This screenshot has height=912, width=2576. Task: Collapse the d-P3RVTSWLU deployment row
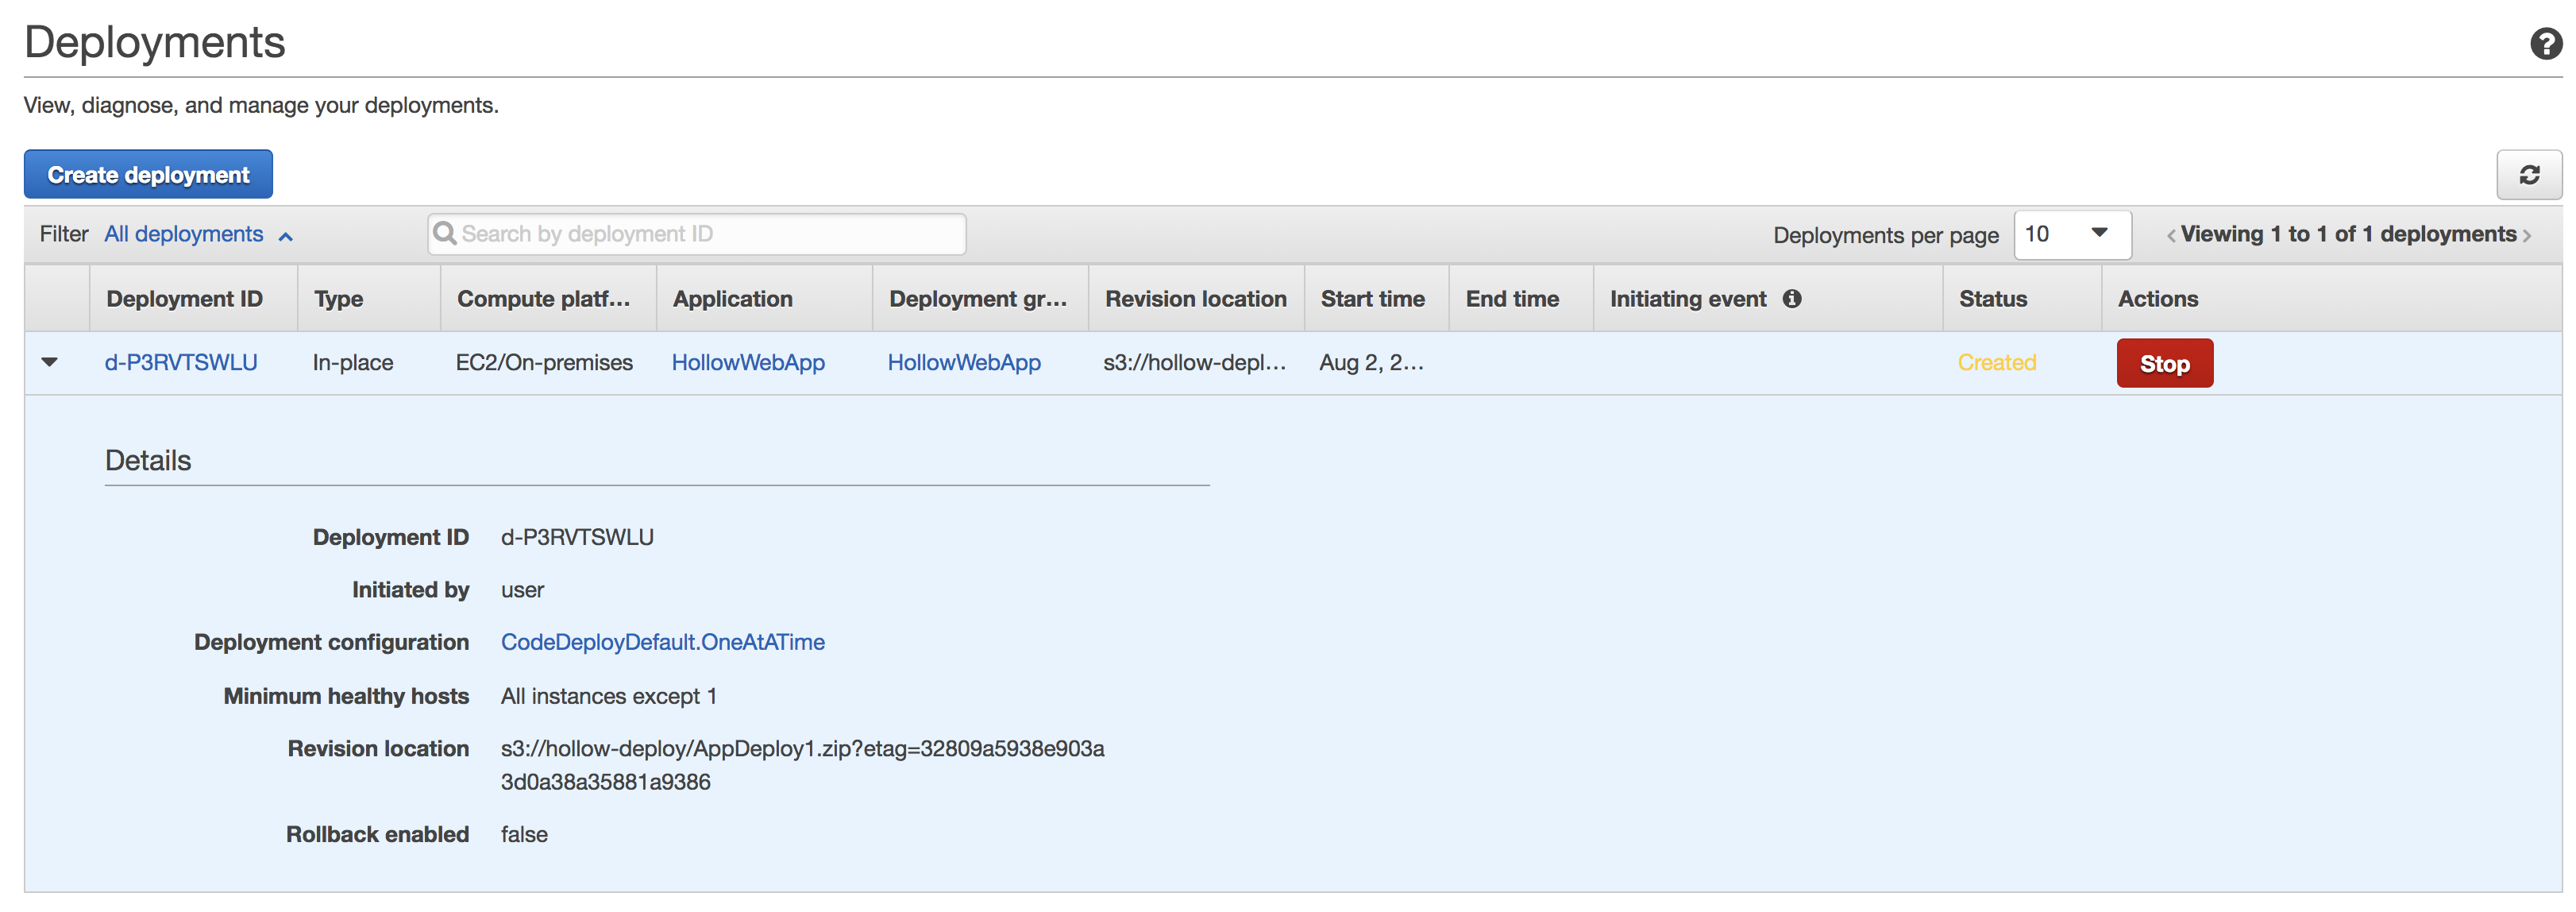click(x=50, y=362)
